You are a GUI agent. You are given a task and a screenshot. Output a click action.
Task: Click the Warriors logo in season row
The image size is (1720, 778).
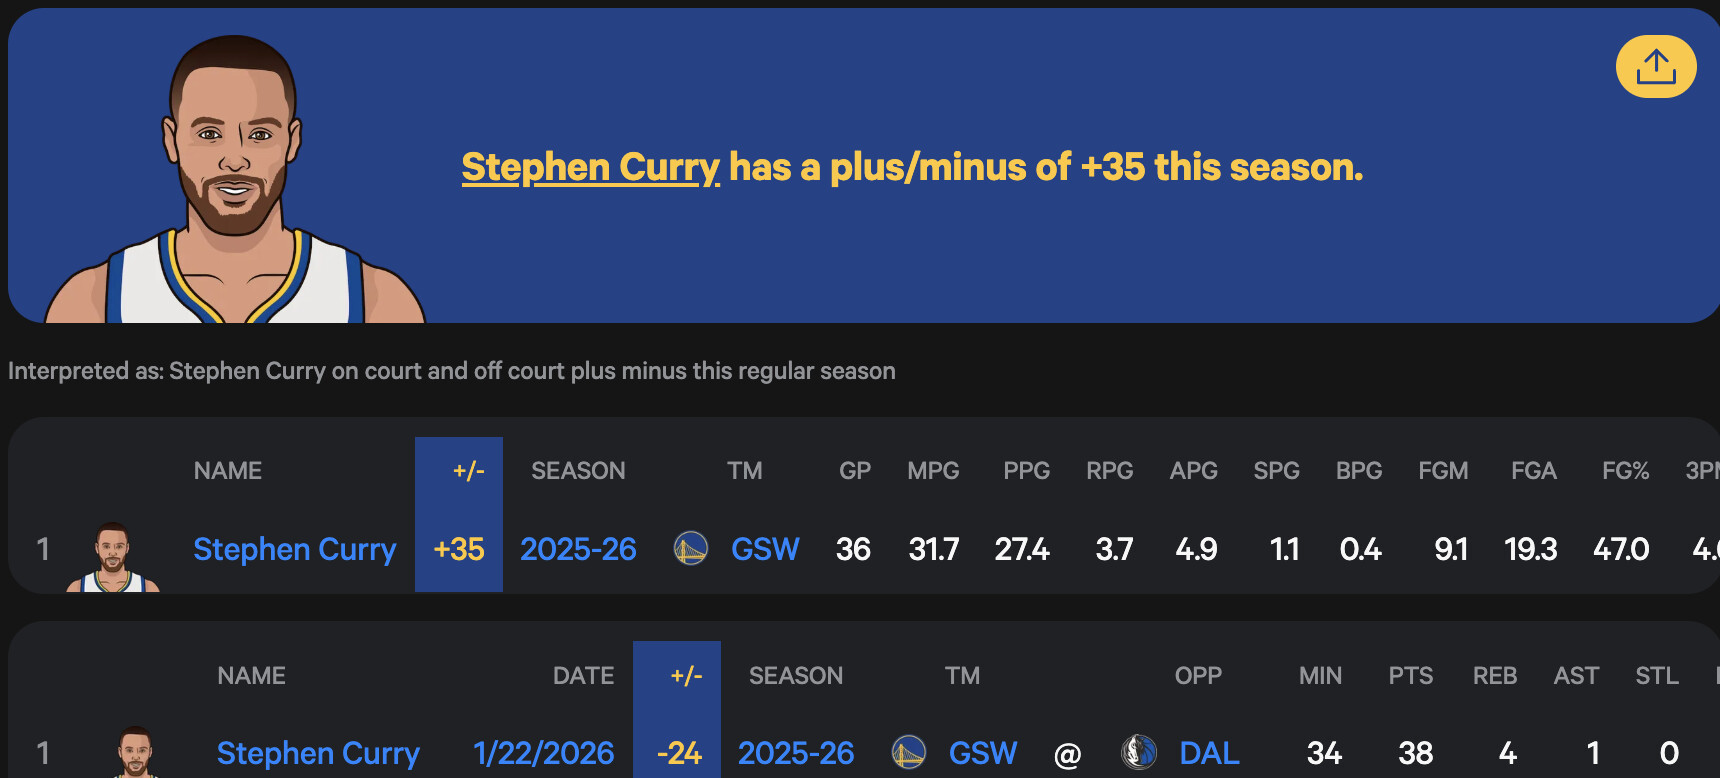click(690, 548)
